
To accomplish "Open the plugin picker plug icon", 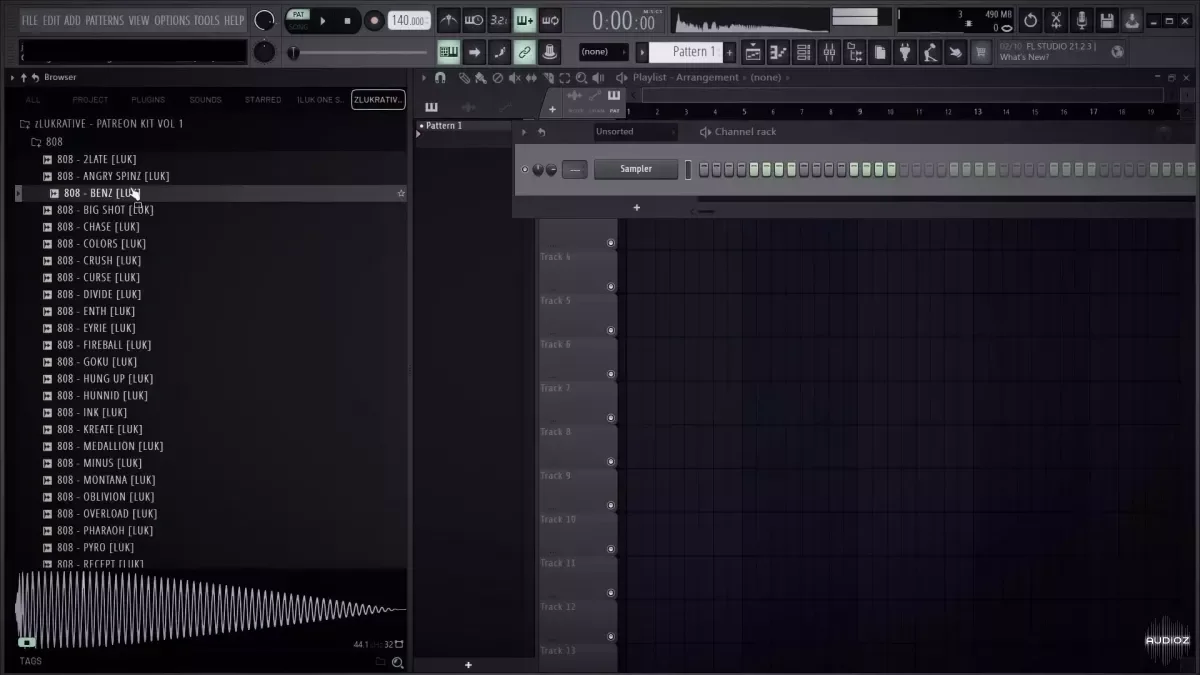I will [905, 52].
